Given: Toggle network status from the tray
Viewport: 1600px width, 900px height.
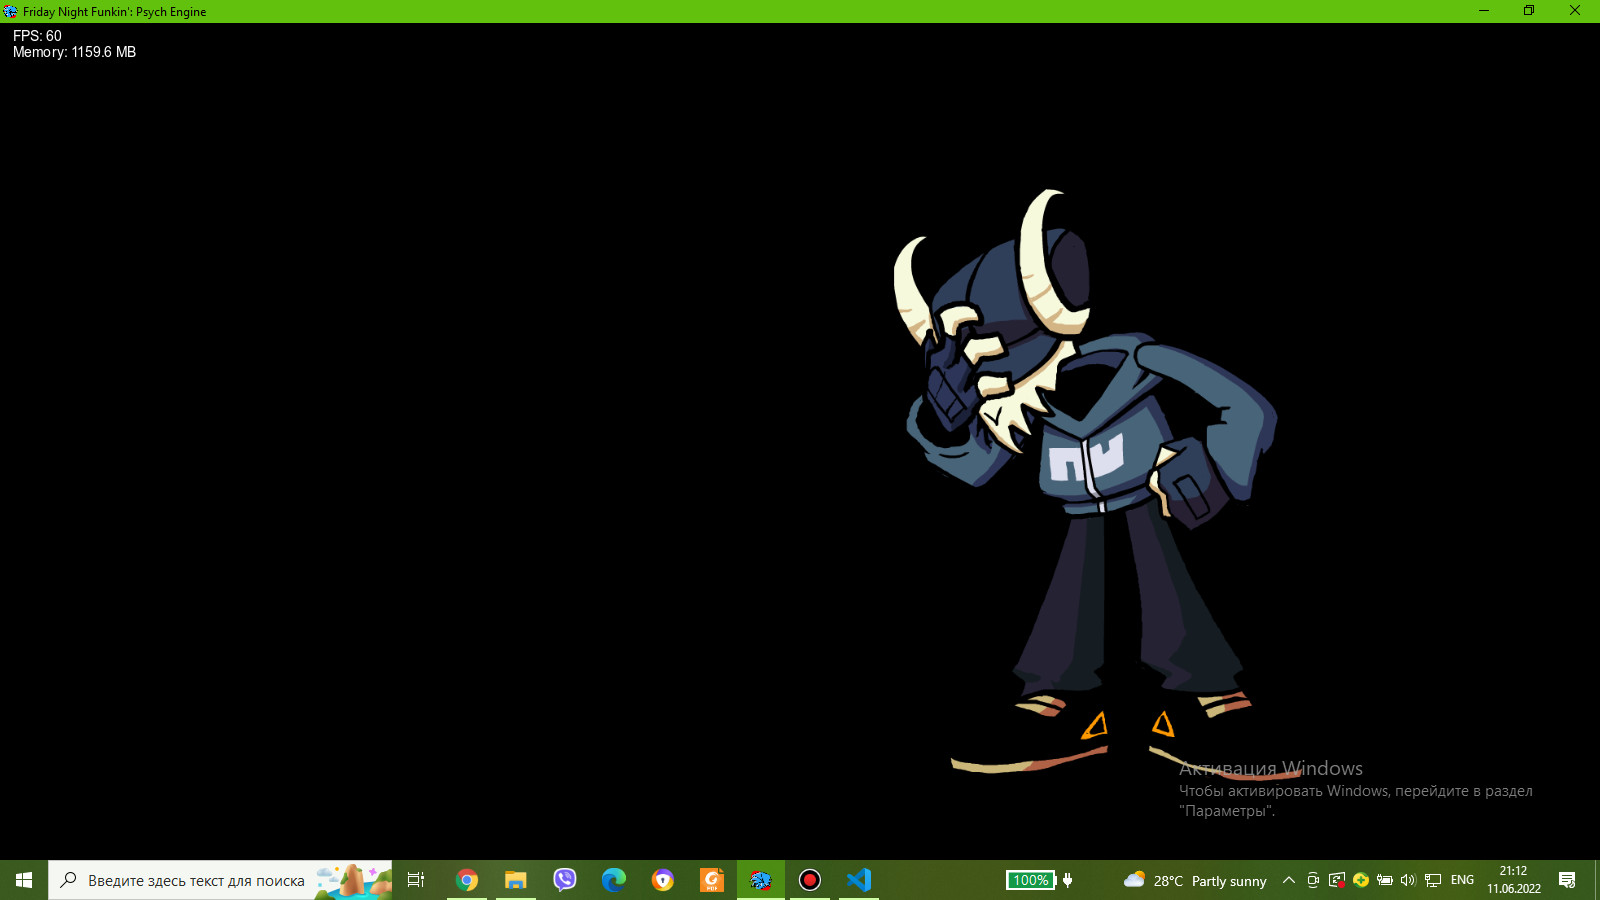Looking at the screenshot, I should 1432,880.
